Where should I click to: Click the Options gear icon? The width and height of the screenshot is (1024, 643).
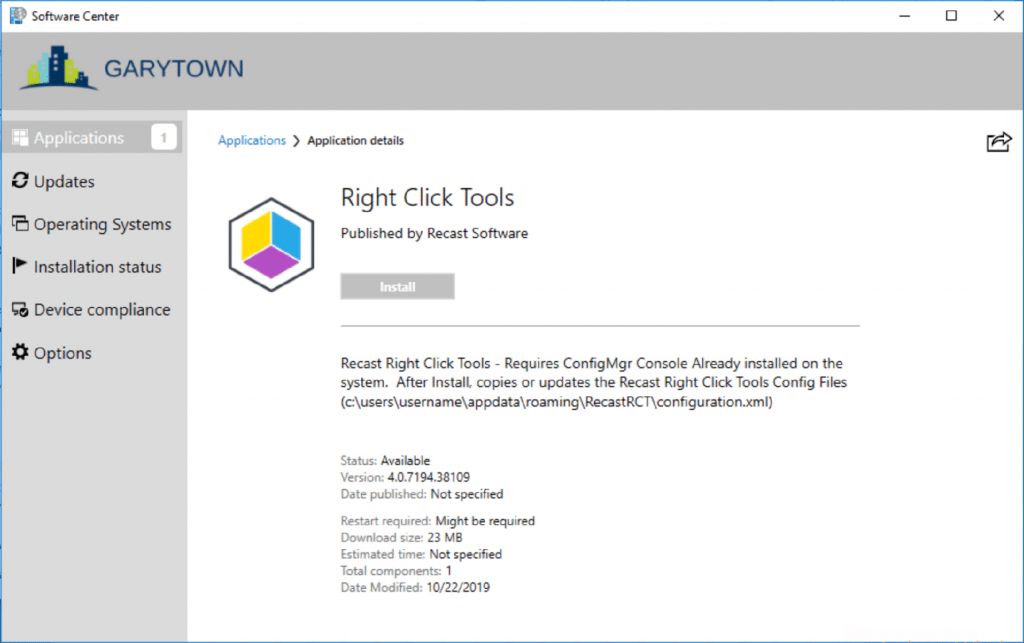coord(19,353)
